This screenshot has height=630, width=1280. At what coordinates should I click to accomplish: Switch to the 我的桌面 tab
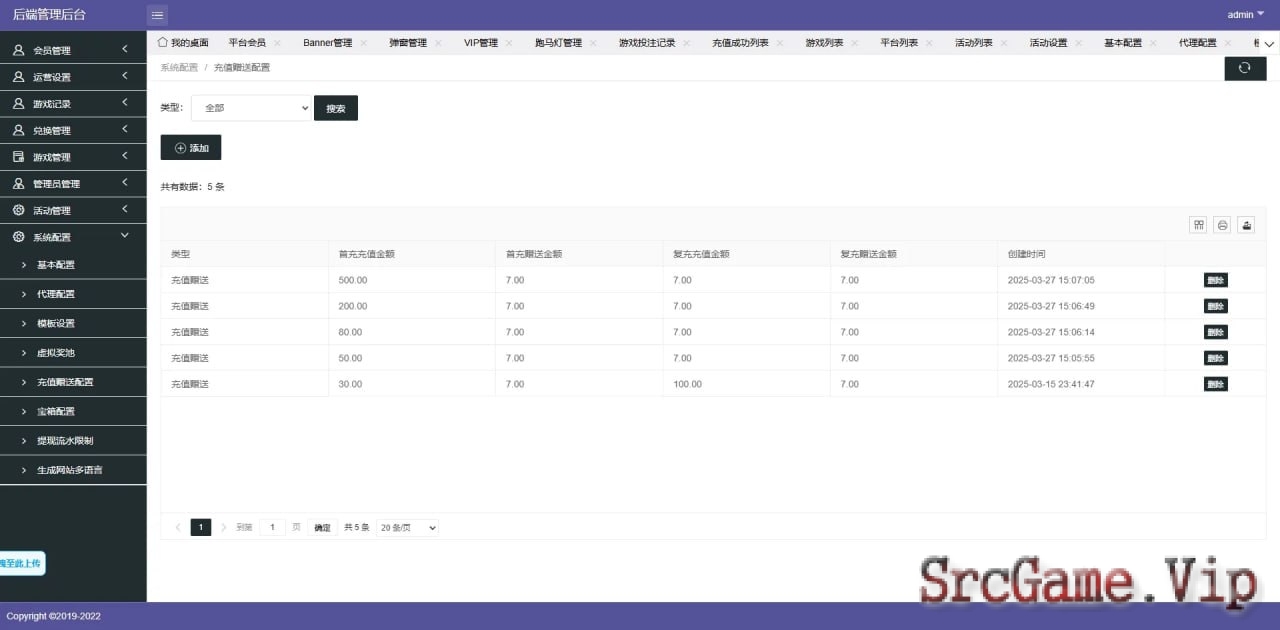(x=183, y=43)
